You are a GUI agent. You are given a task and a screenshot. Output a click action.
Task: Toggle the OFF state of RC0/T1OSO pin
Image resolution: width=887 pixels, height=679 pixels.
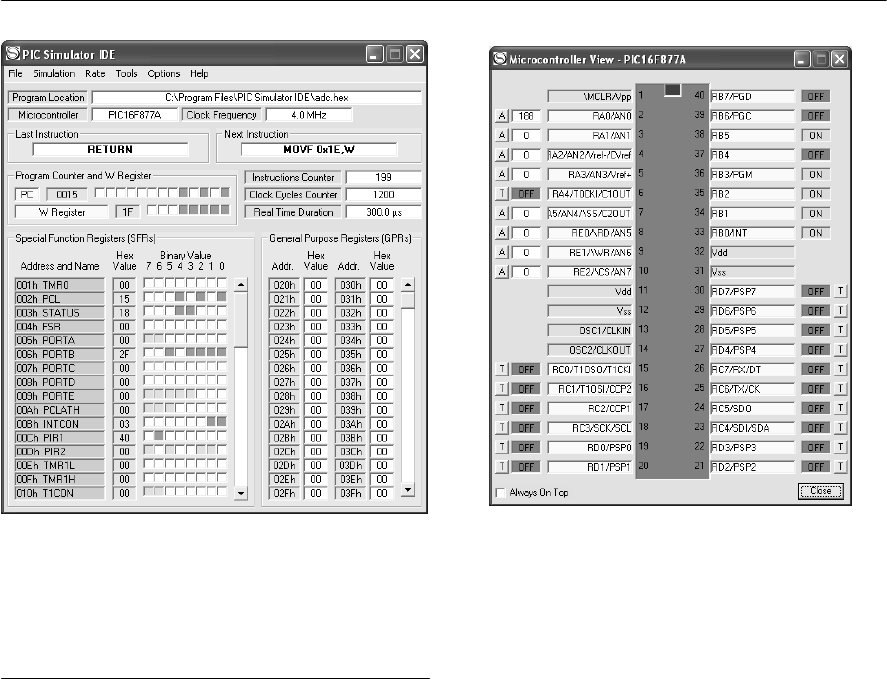[x=526, y=369]
